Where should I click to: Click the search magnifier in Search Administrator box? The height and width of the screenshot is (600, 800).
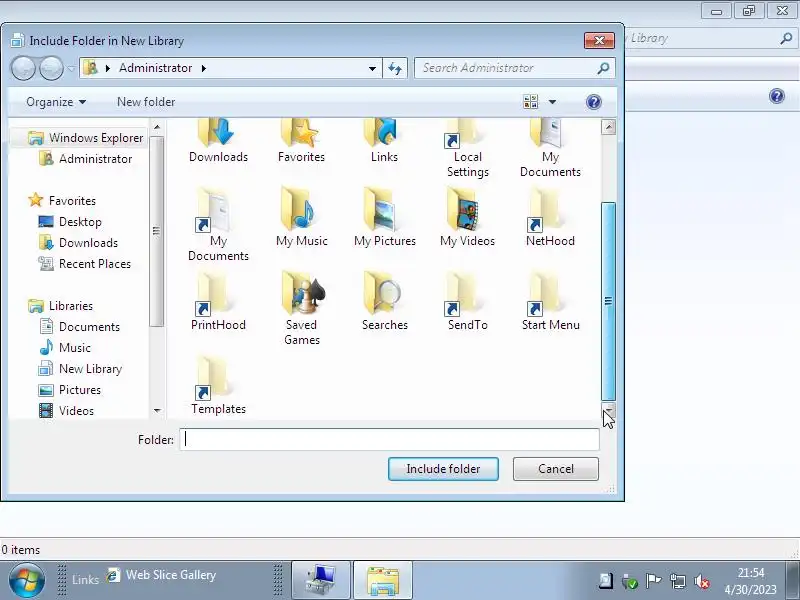[603, 68]
